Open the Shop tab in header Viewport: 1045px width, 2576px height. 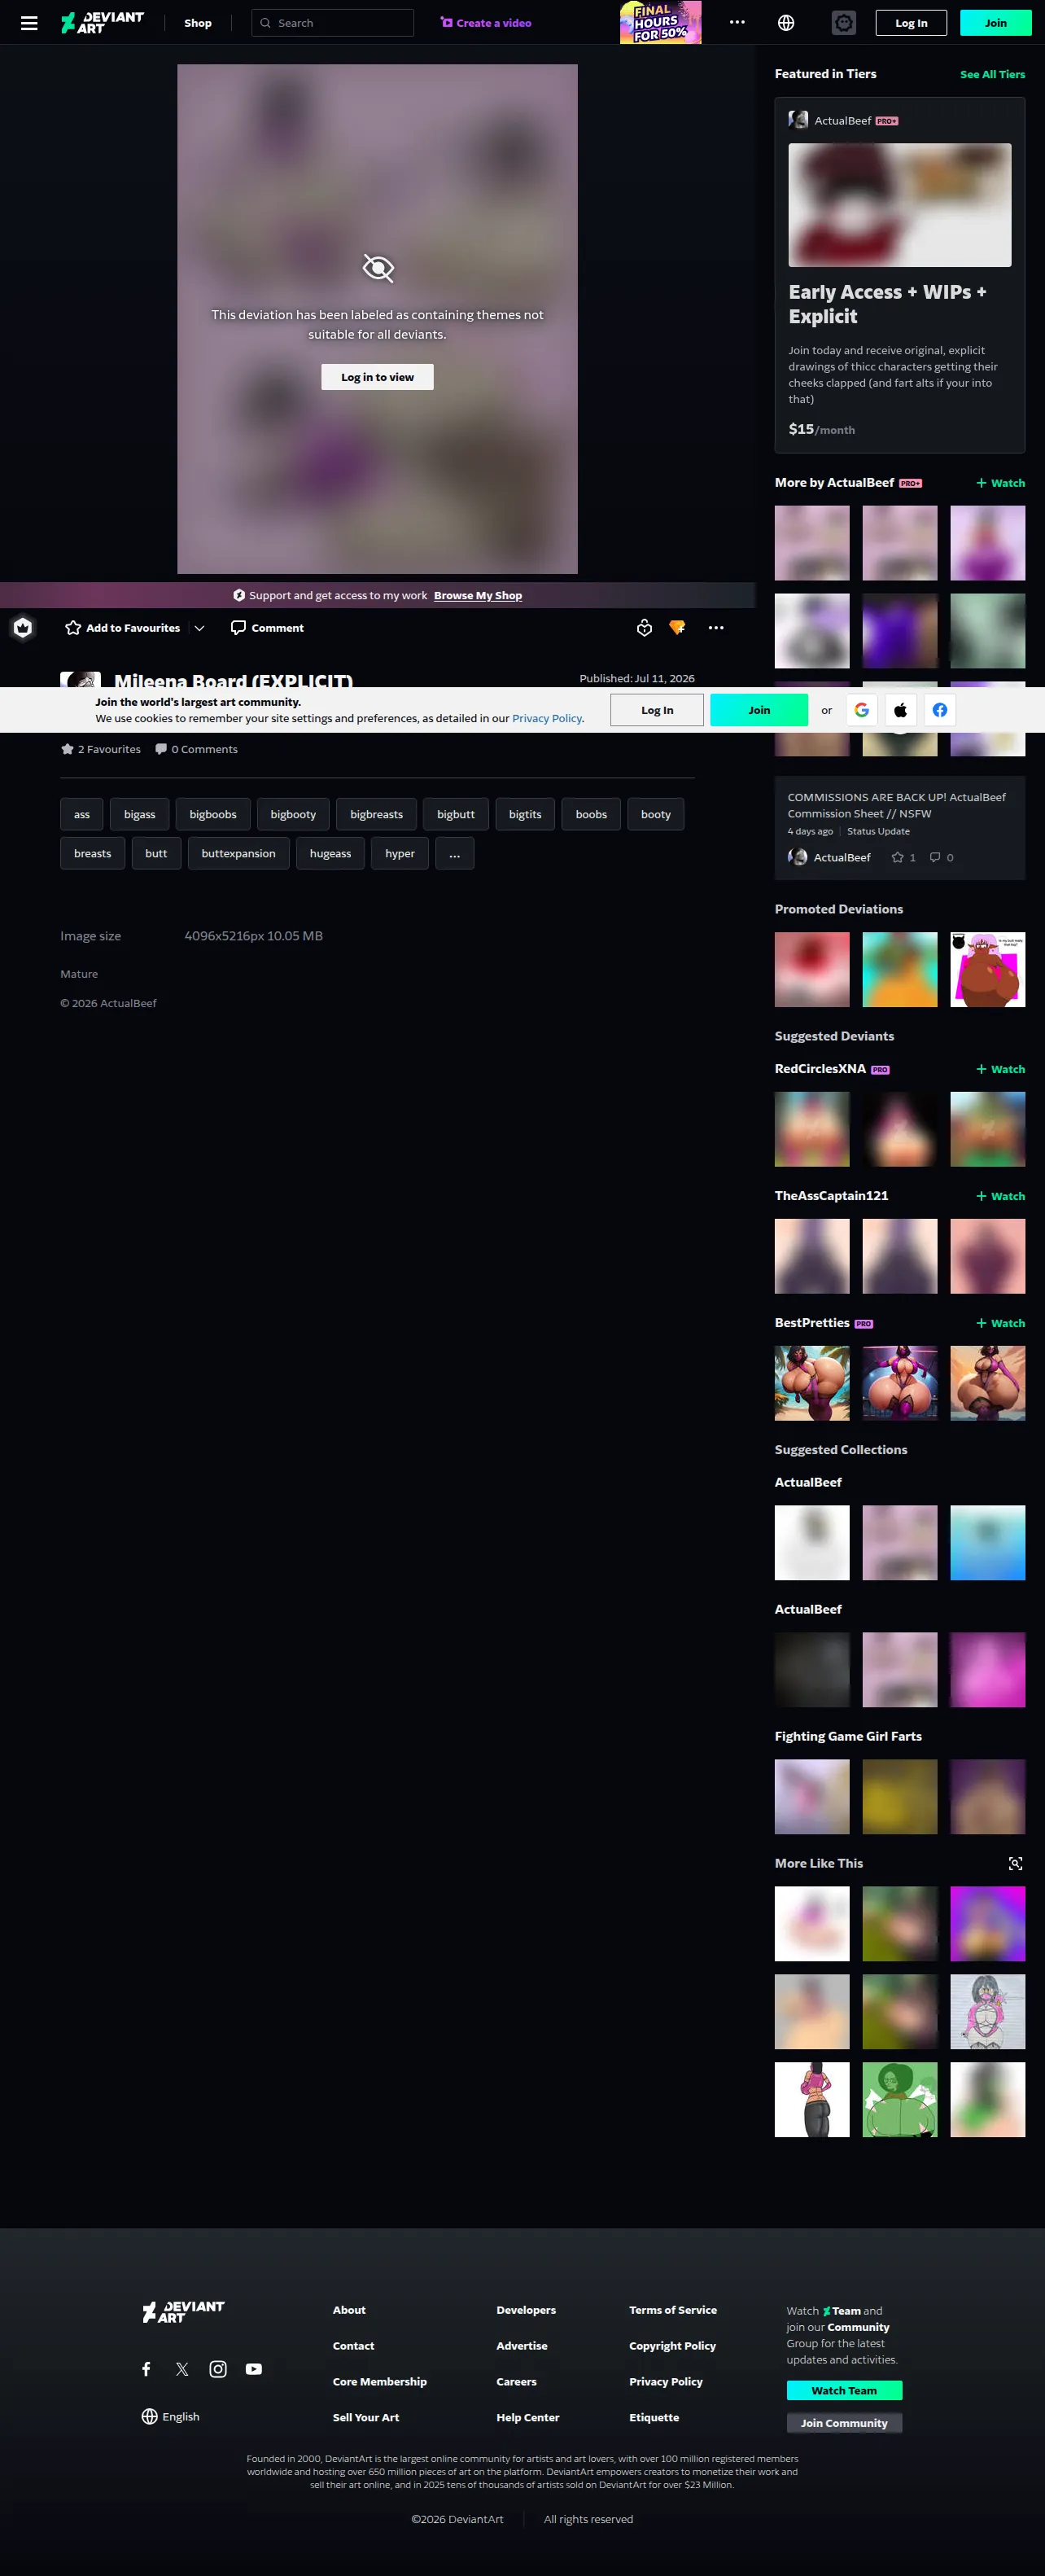click(198, 23)
